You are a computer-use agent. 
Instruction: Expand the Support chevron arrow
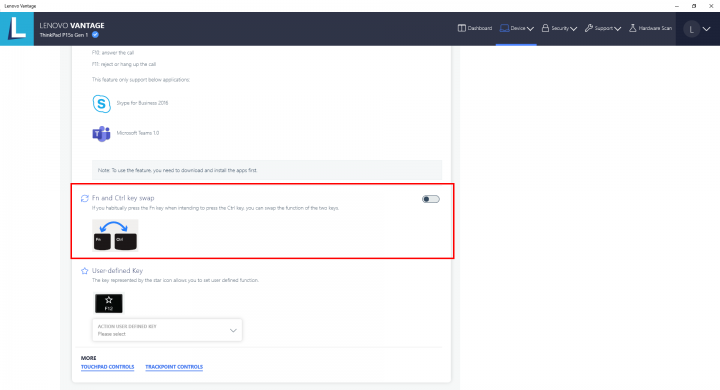pos(618,28)
